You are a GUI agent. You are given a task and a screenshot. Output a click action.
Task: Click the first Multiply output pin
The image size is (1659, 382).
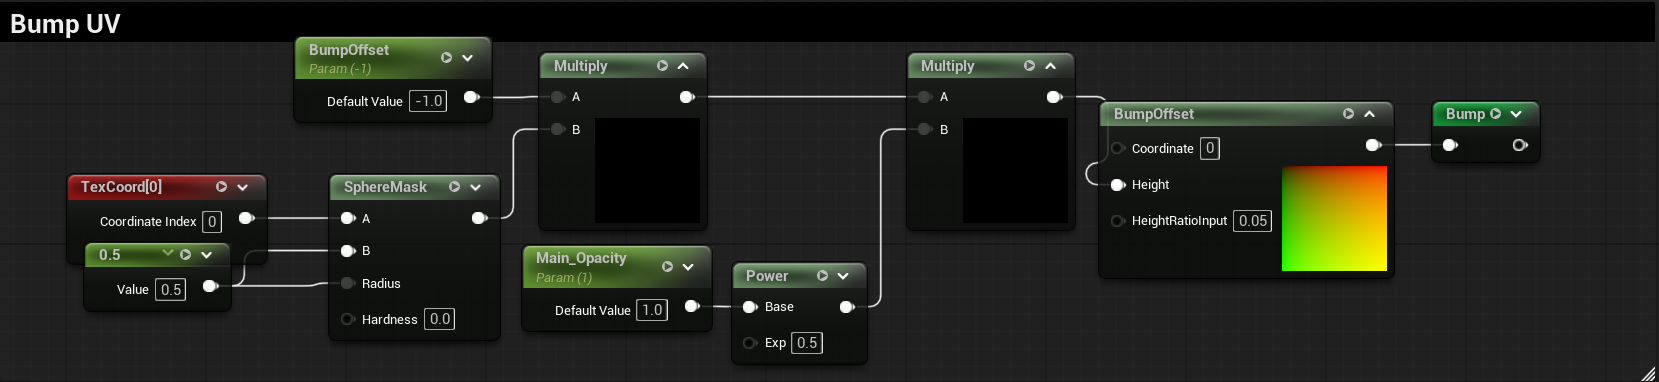pyautogui.click(x=687, y=97)
